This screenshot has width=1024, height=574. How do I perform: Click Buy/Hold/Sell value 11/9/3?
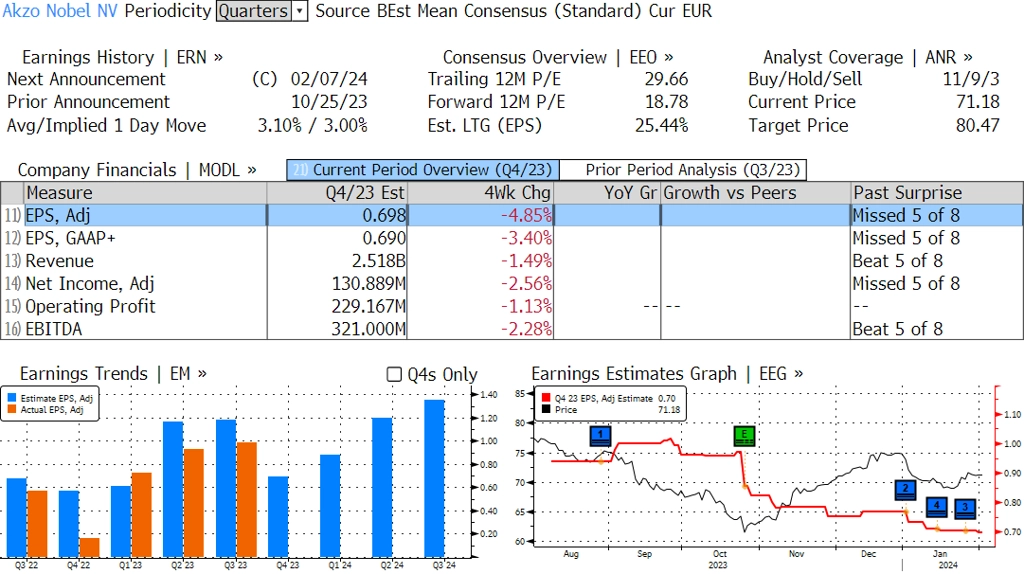pos(971,79)
